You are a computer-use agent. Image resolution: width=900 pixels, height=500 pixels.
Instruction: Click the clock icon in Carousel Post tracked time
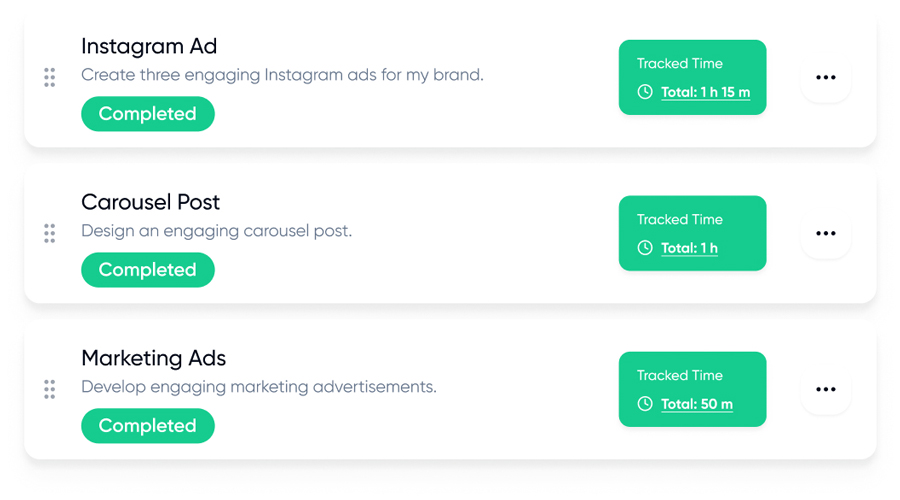(645, 248)
